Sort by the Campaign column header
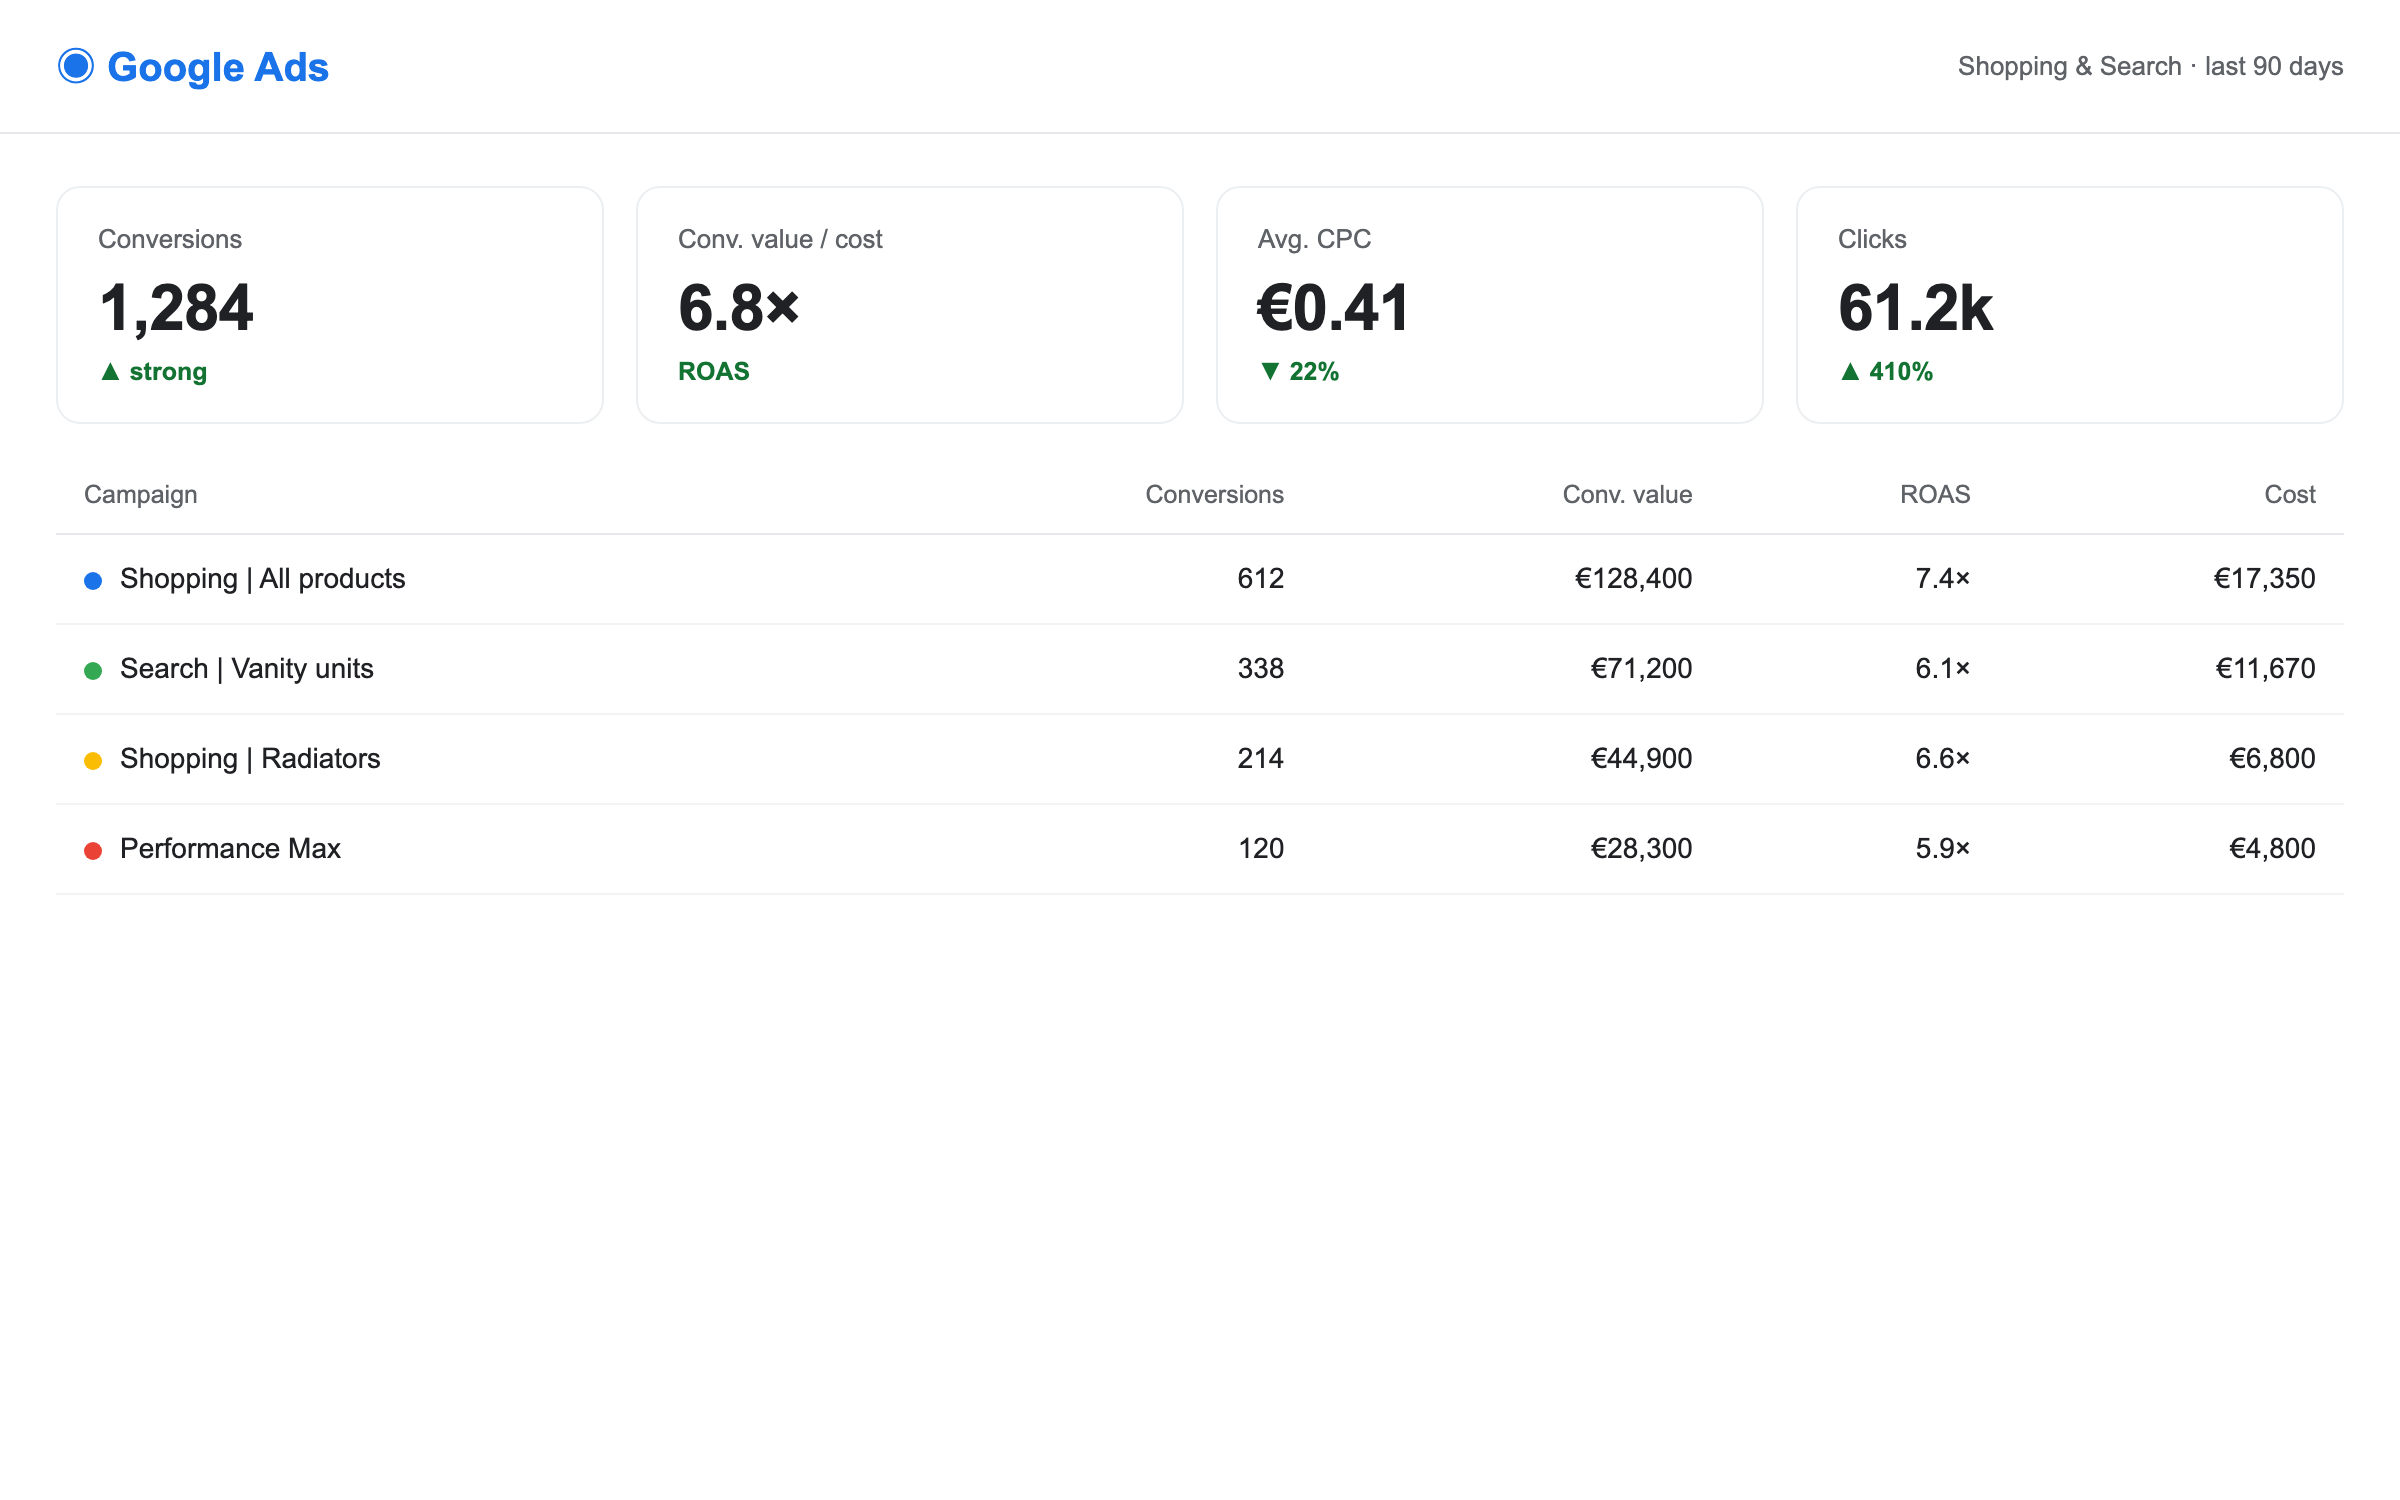This screenshot has width=2400, height=1500. (x=141, y=494)
